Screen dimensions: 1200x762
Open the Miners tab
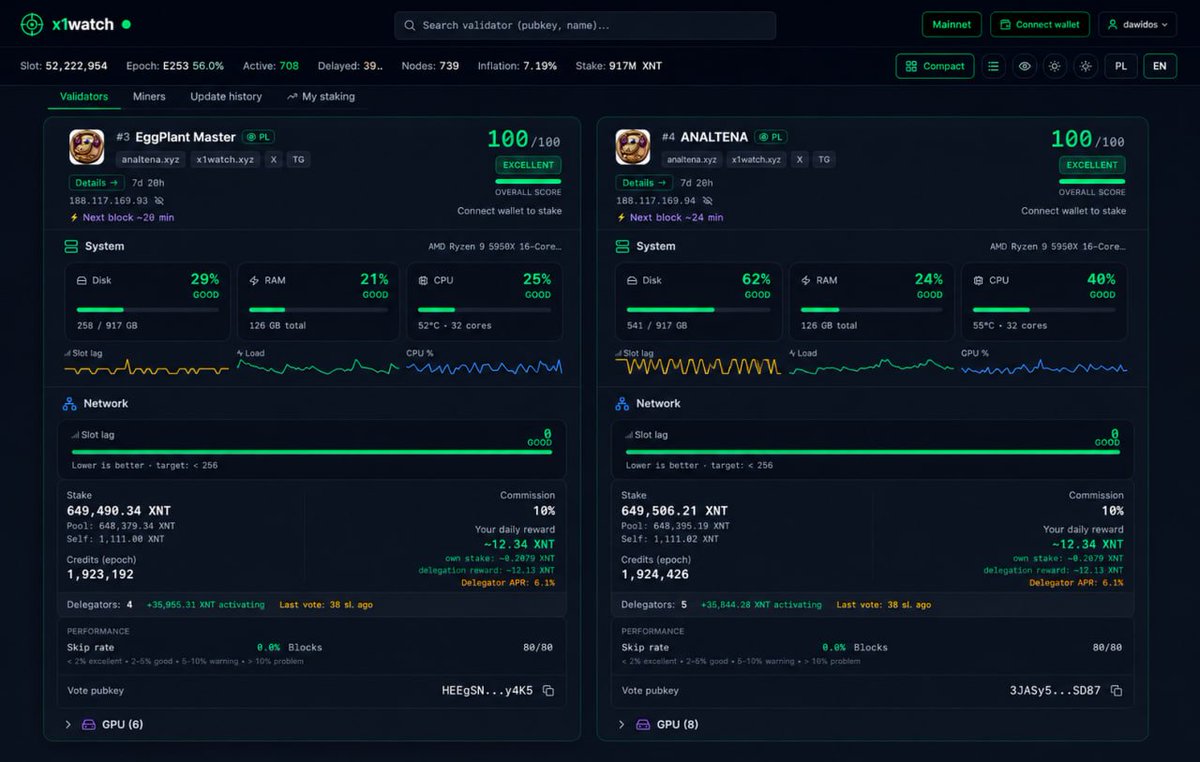point(149,96)
